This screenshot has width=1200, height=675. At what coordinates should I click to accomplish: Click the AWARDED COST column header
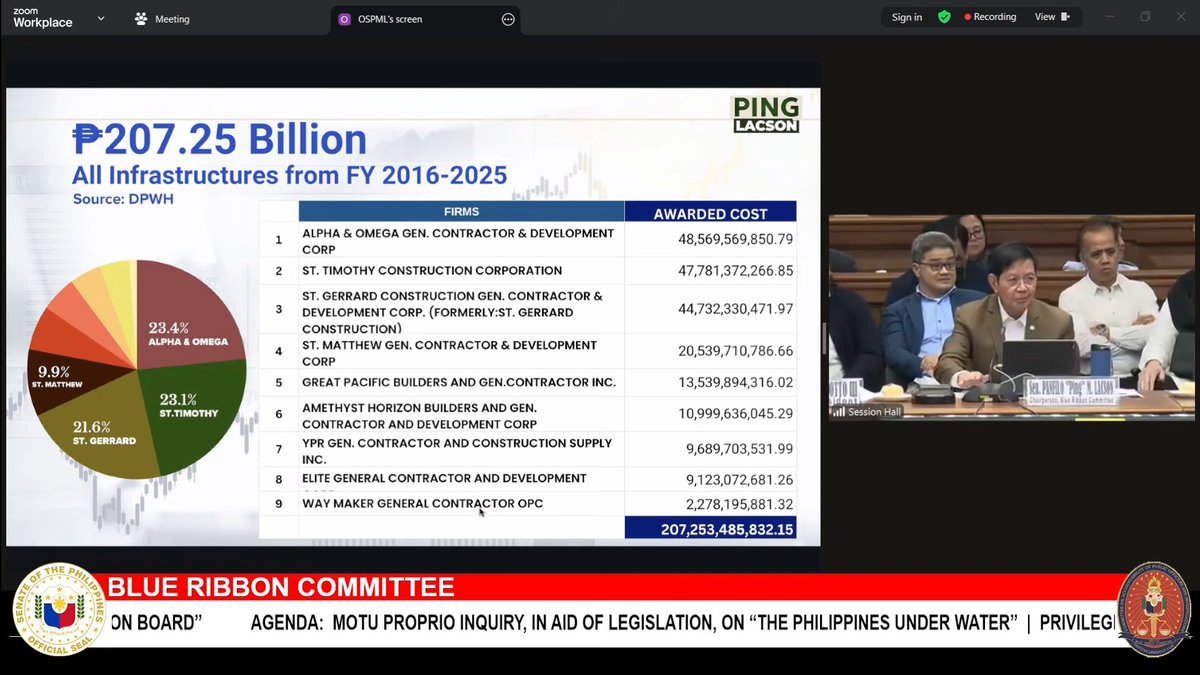point(710,213)
